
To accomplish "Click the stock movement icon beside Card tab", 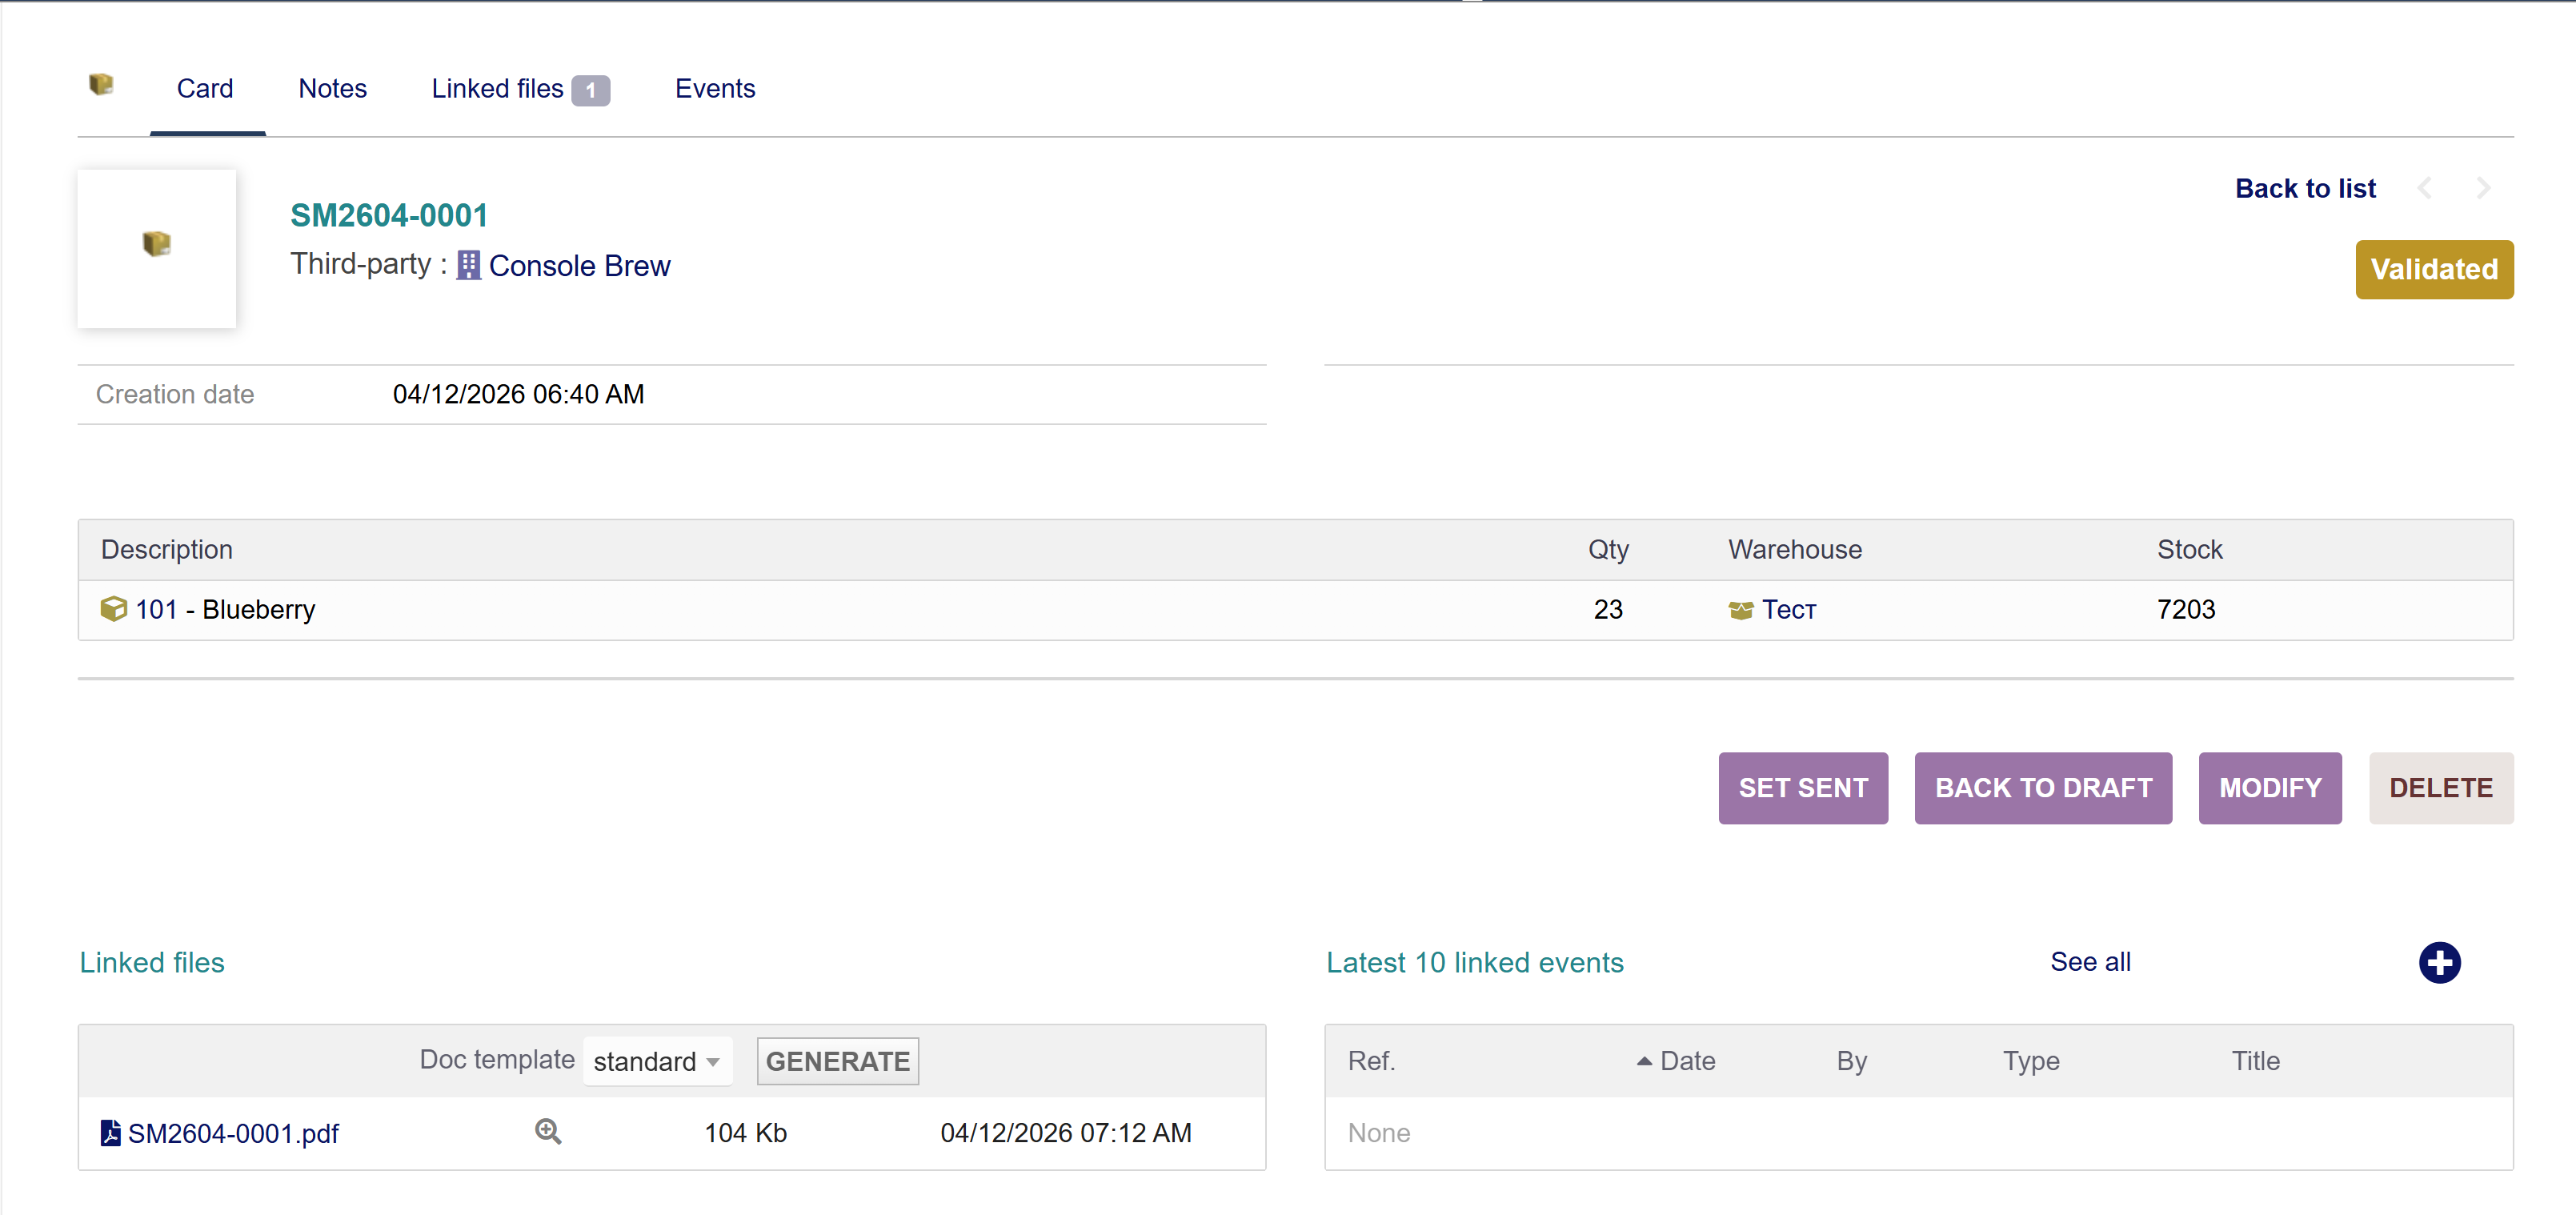I will point(101,85).
